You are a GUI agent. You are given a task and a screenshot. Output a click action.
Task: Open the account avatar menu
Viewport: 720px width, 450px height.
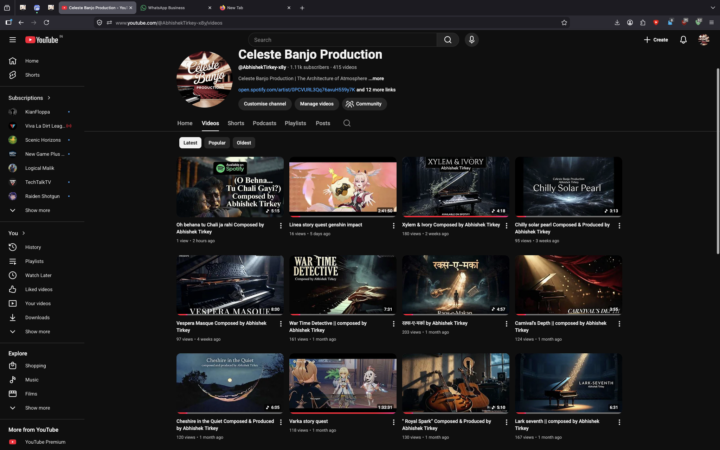point(703,40)
